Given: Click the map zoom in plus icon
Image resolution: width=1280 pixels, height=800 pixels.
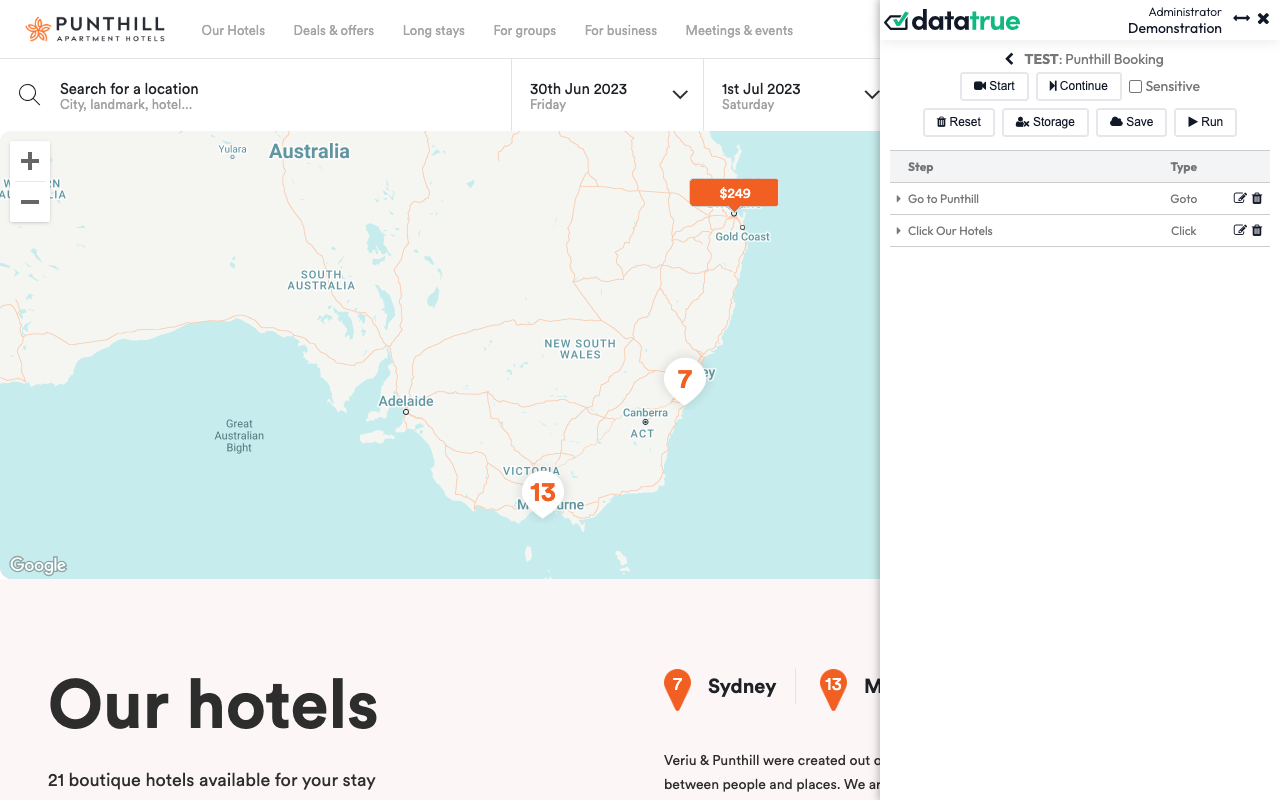Looking at the screenshot, I should [30, 161].
